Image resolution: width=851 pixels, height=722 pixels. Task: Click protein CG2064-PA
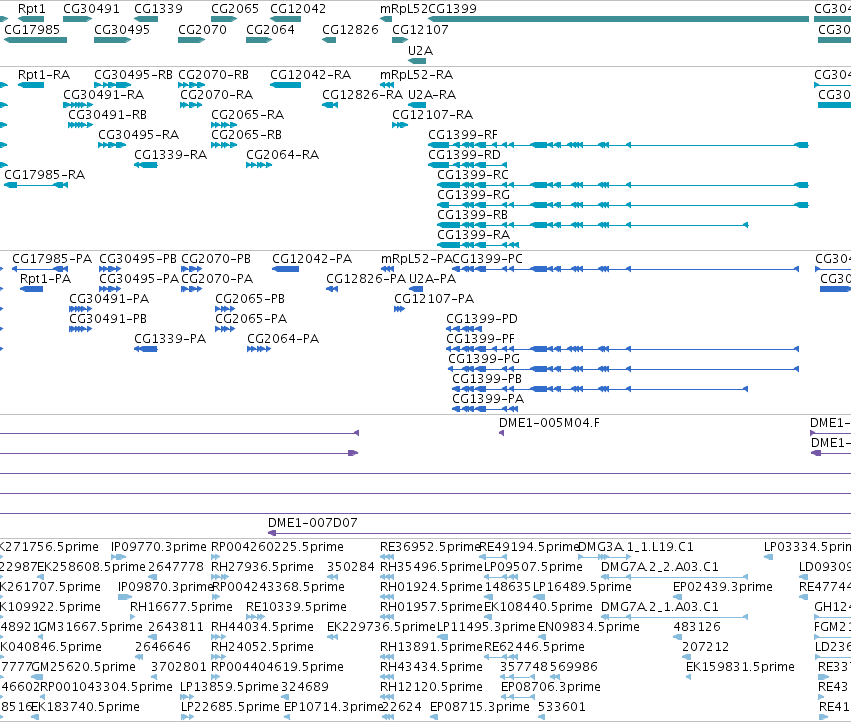[x=283, y=339]
